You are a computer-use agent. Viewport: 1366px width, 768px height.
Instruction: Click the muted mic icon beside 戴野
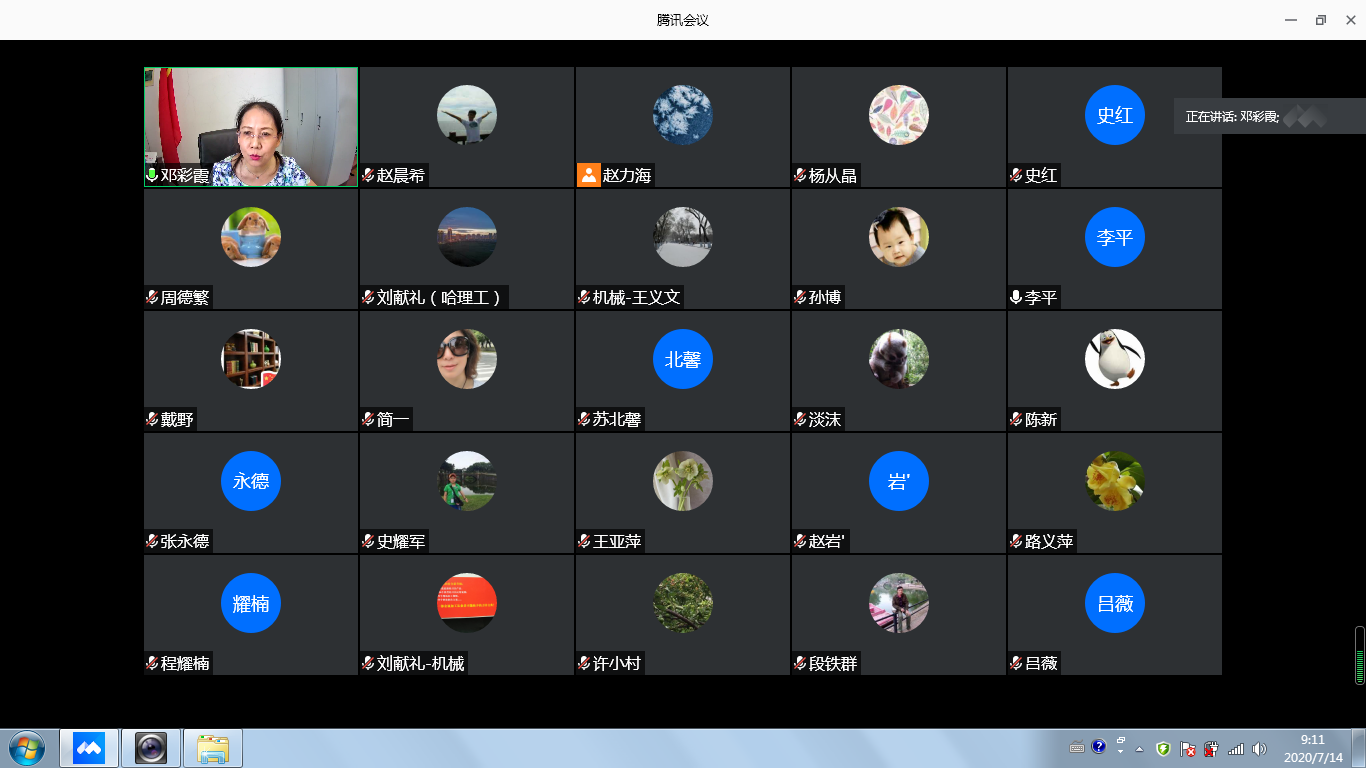click(x=152, y=419)
